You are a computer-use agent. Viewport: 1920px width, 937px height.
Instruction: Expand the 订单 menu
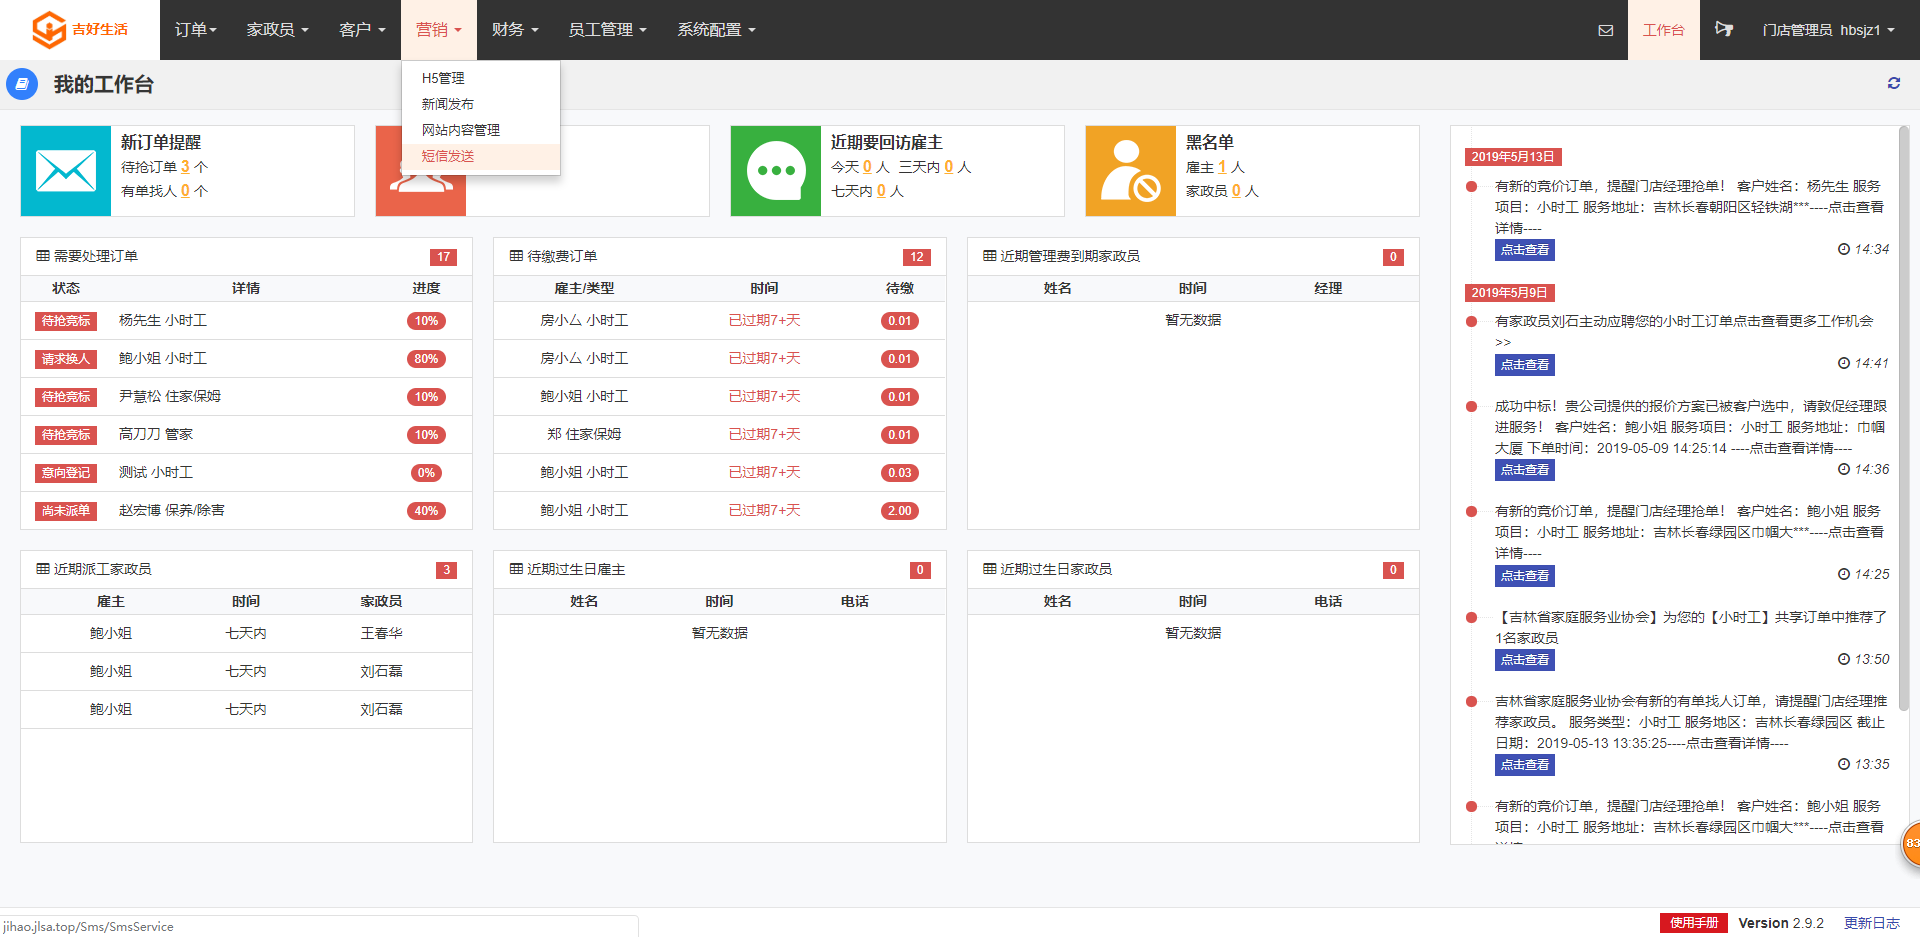195,30
